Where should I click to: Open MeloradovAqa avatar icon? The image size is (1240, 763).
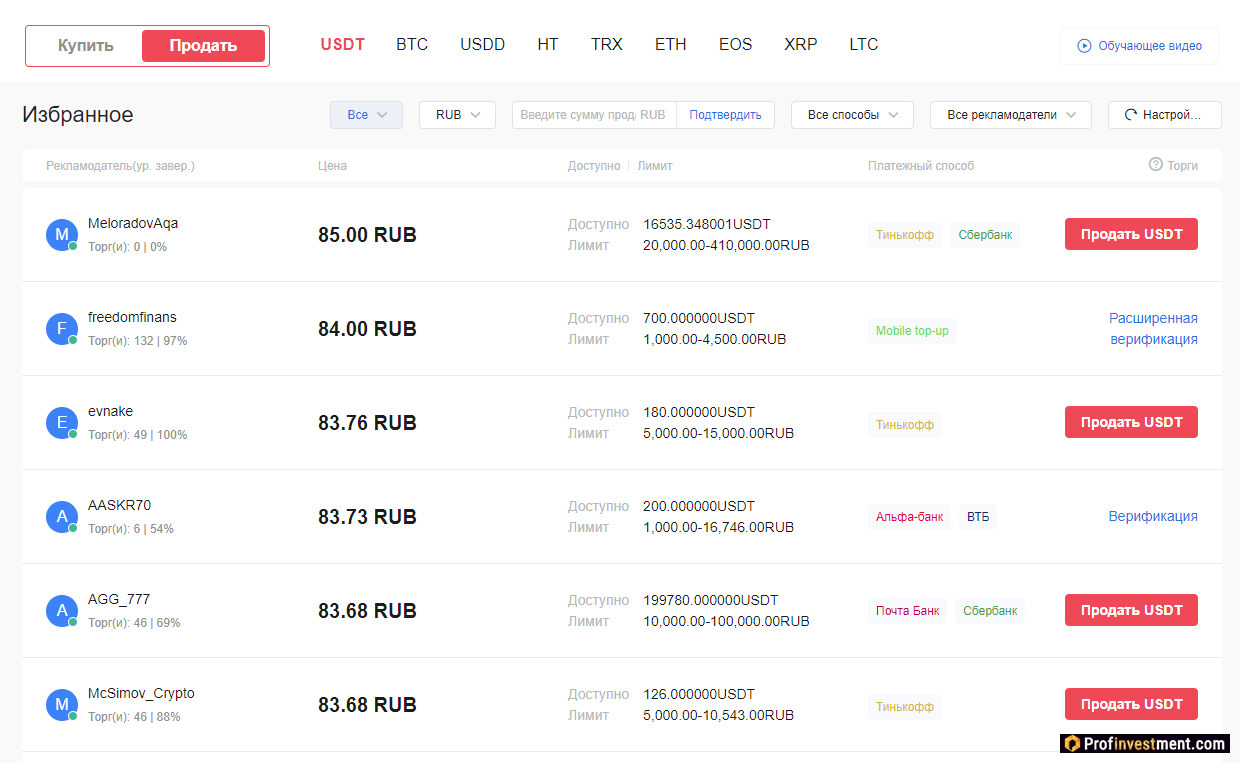point(62,235)
